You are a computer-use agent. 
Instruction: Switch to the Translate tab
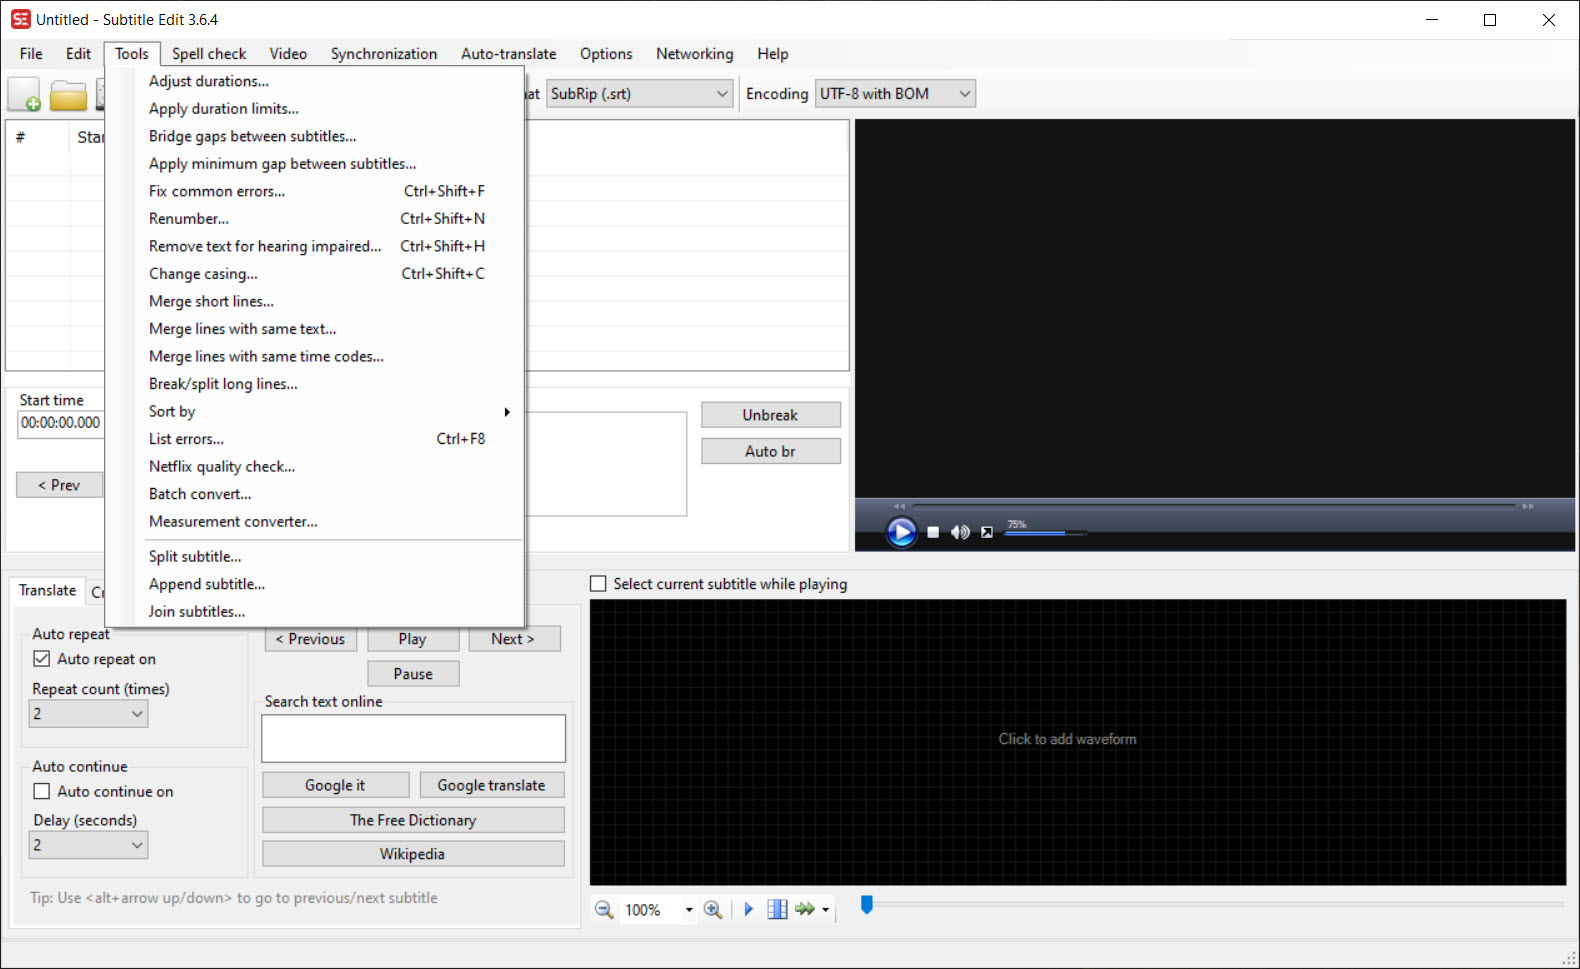click(x=47, y=590)
